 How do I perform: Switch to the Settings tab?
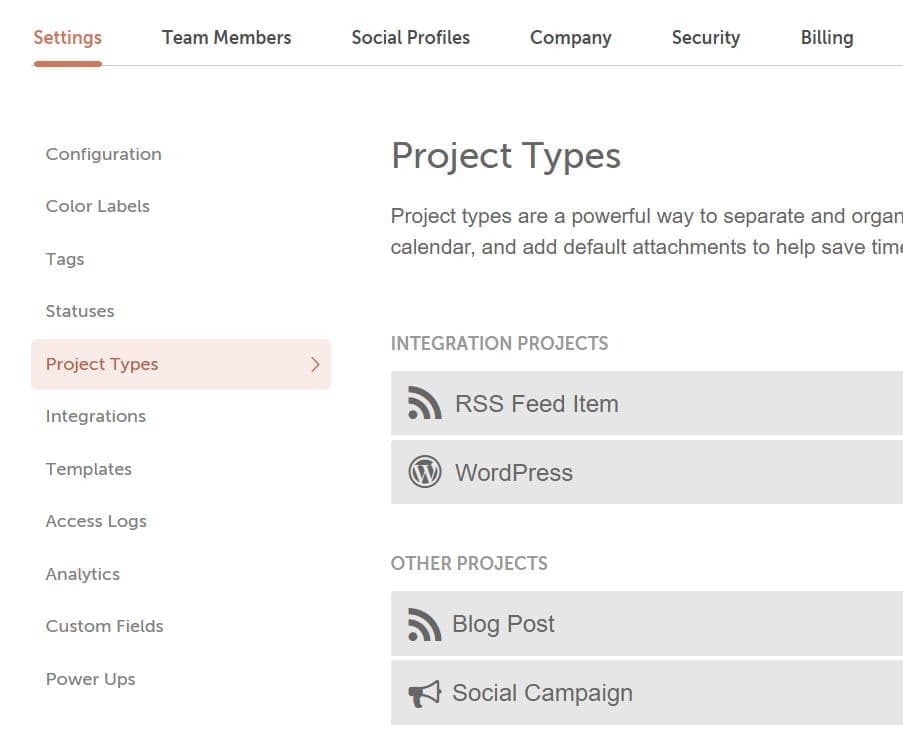coord(67,37)
